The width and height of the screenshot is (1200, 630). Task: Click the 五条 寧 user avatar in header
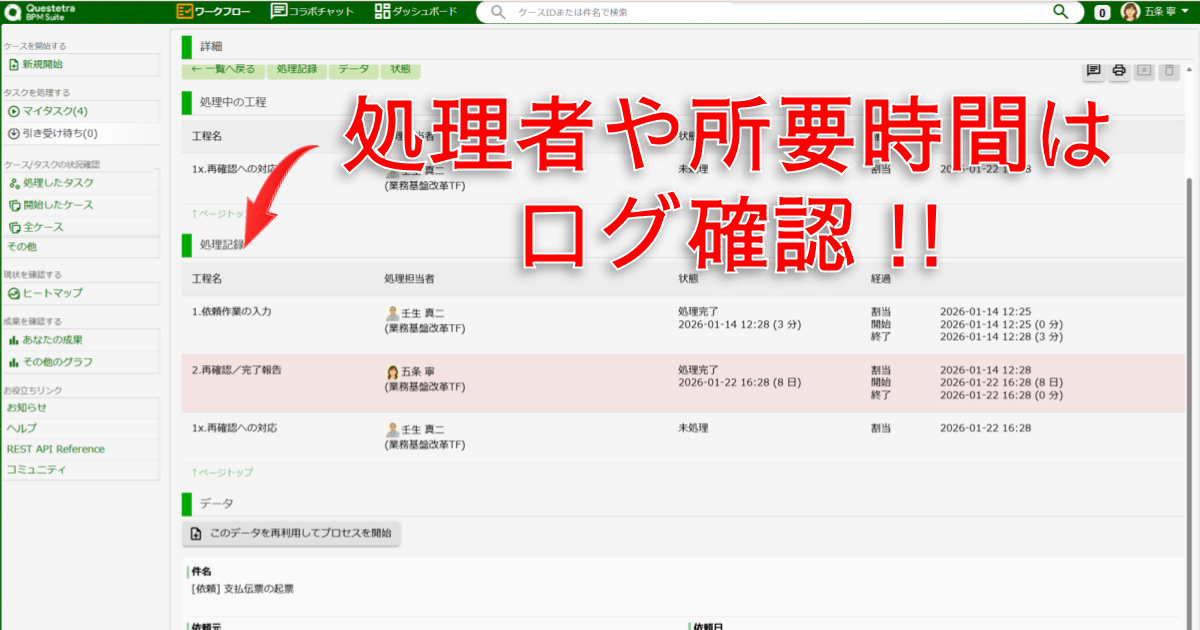pyautogui.click(x=1130, y=12)
